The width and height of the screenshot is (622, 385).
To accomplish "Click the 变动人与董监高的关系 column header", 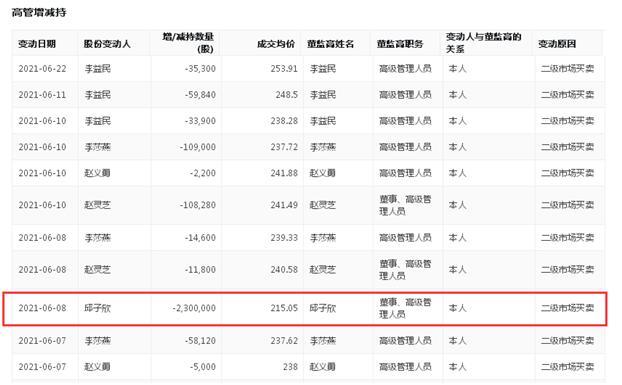I will (483, 43).
